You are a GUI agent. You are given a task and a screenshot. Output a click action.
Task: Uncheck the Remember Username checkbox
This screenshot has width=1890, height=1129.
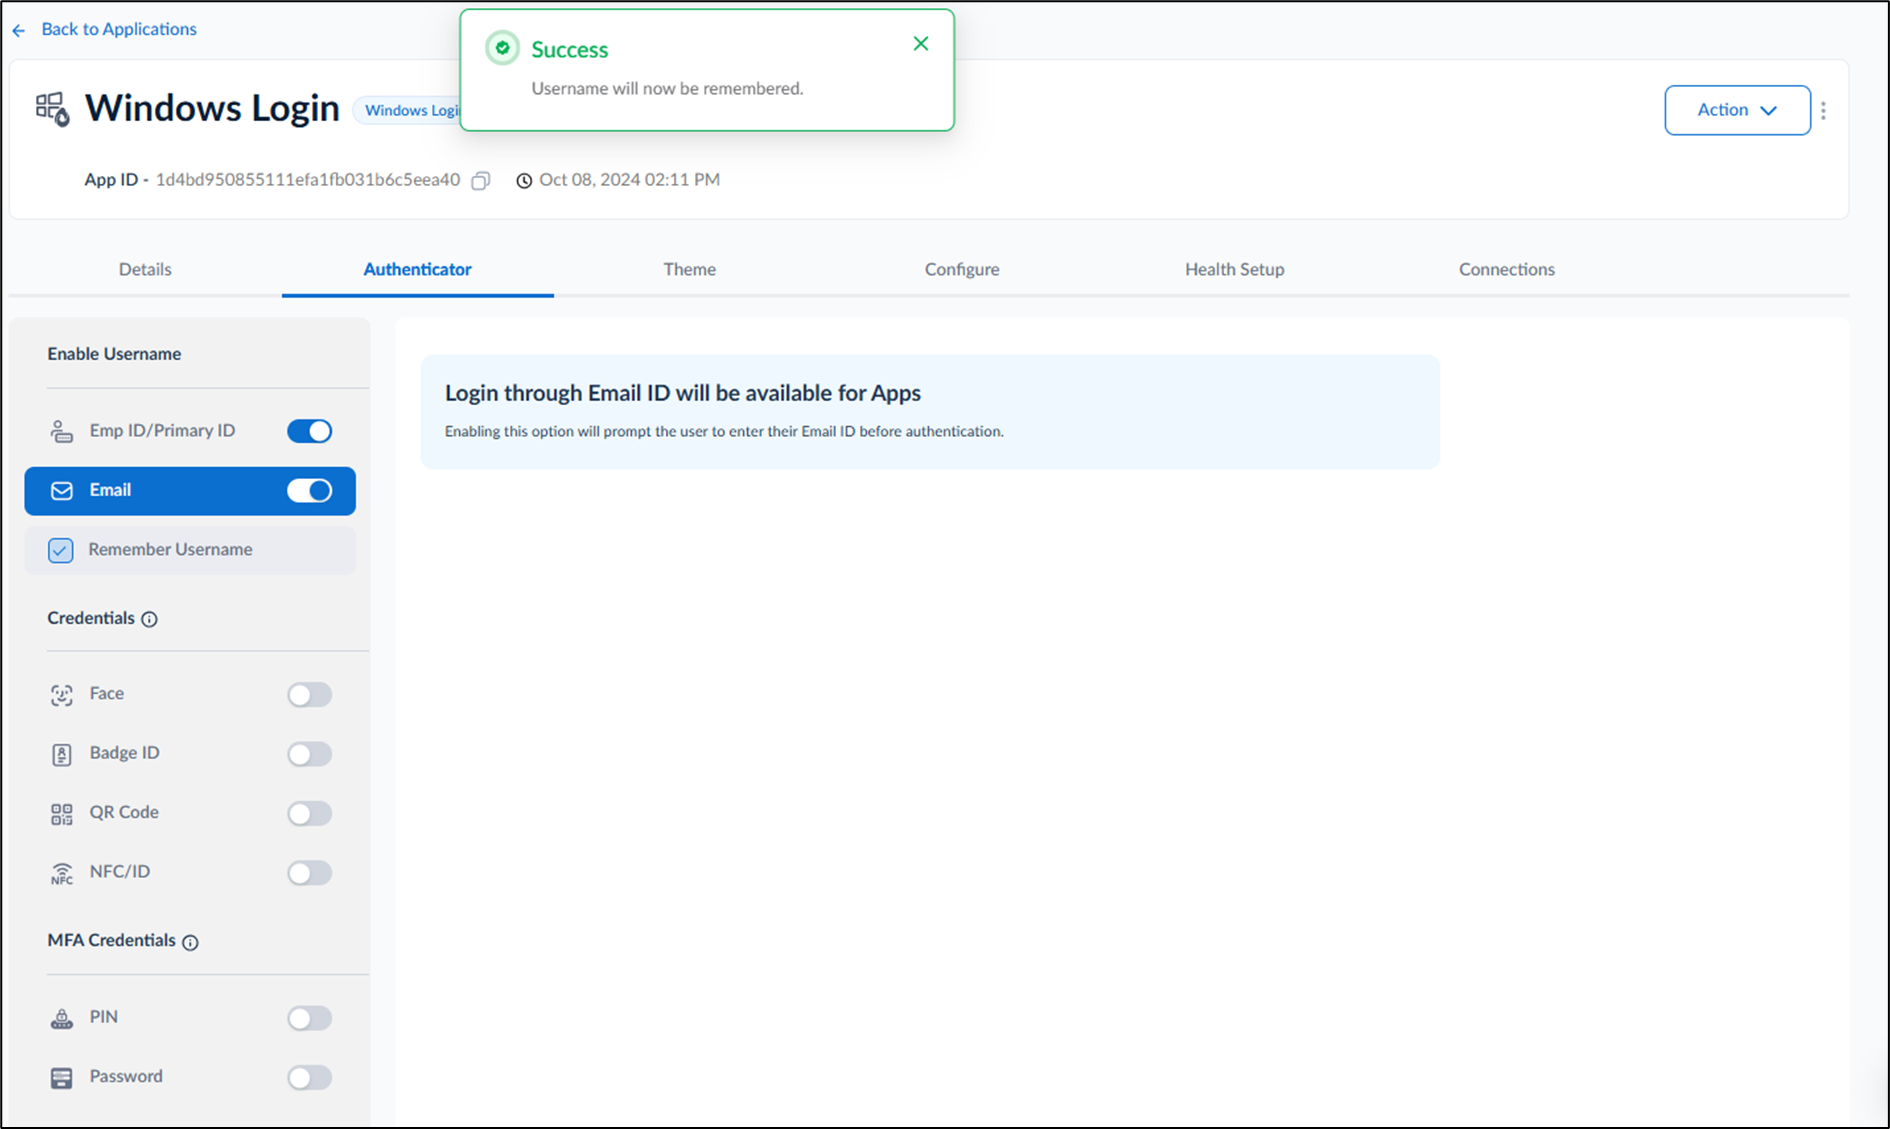click(x=61, y=550)
